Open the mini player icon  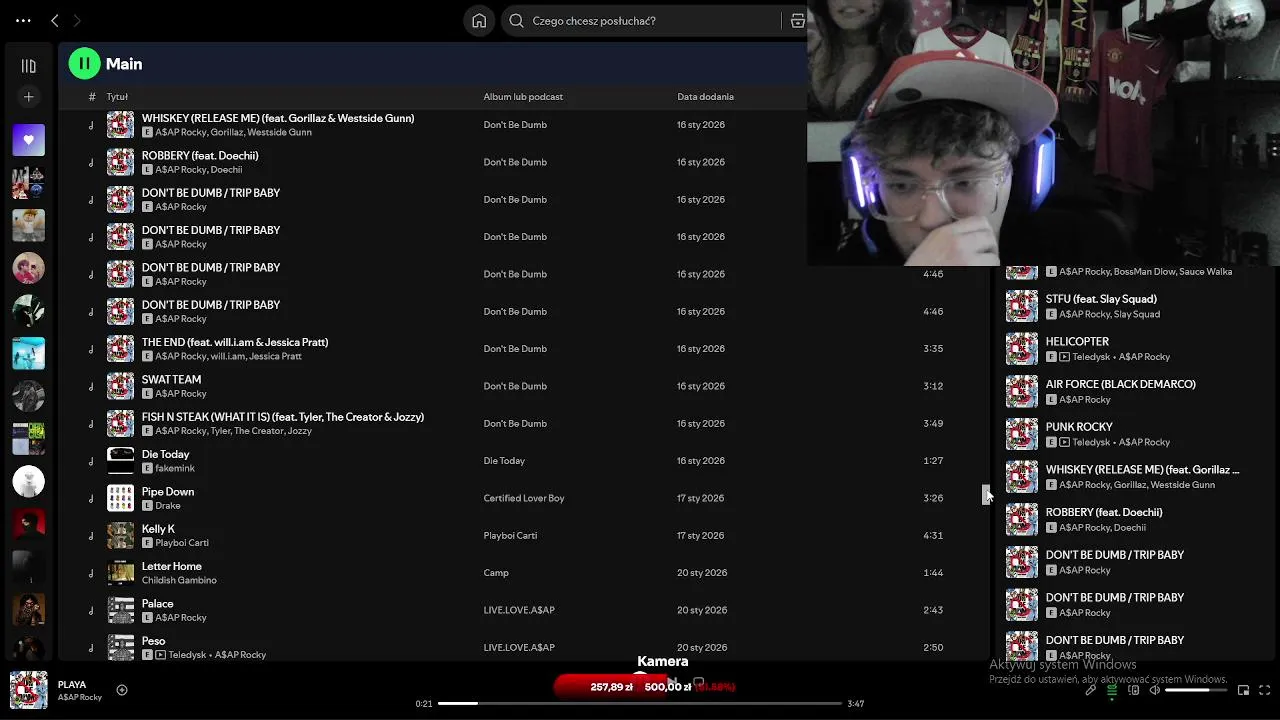[x=1243, y=690]
